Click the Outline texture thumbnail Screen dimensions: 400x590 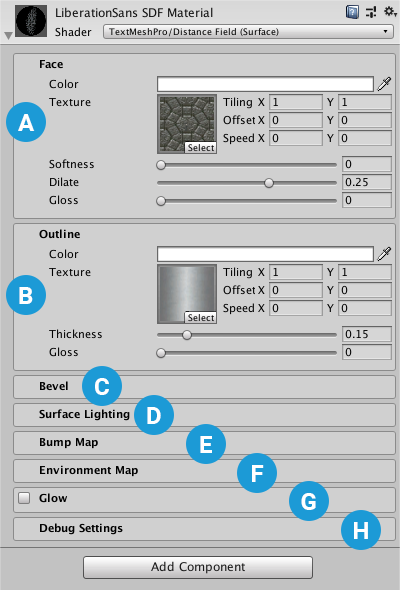(187, 294)
